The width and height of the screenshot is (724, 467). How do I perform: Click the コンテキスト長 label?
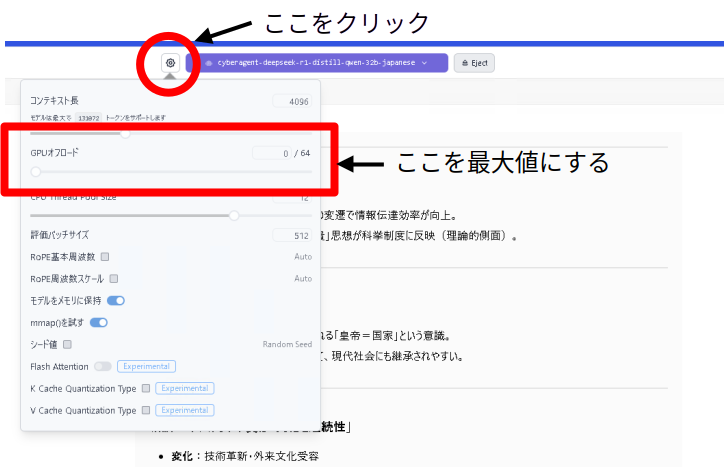pos(54,100)
